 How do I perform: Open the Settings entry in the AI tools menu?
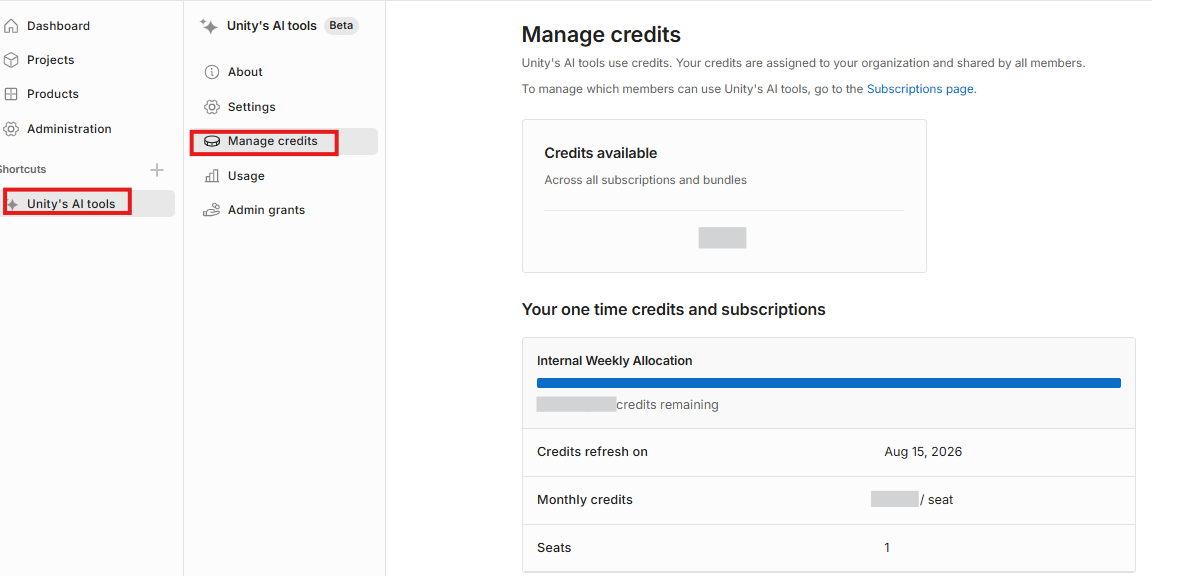(x=251, y=107)
